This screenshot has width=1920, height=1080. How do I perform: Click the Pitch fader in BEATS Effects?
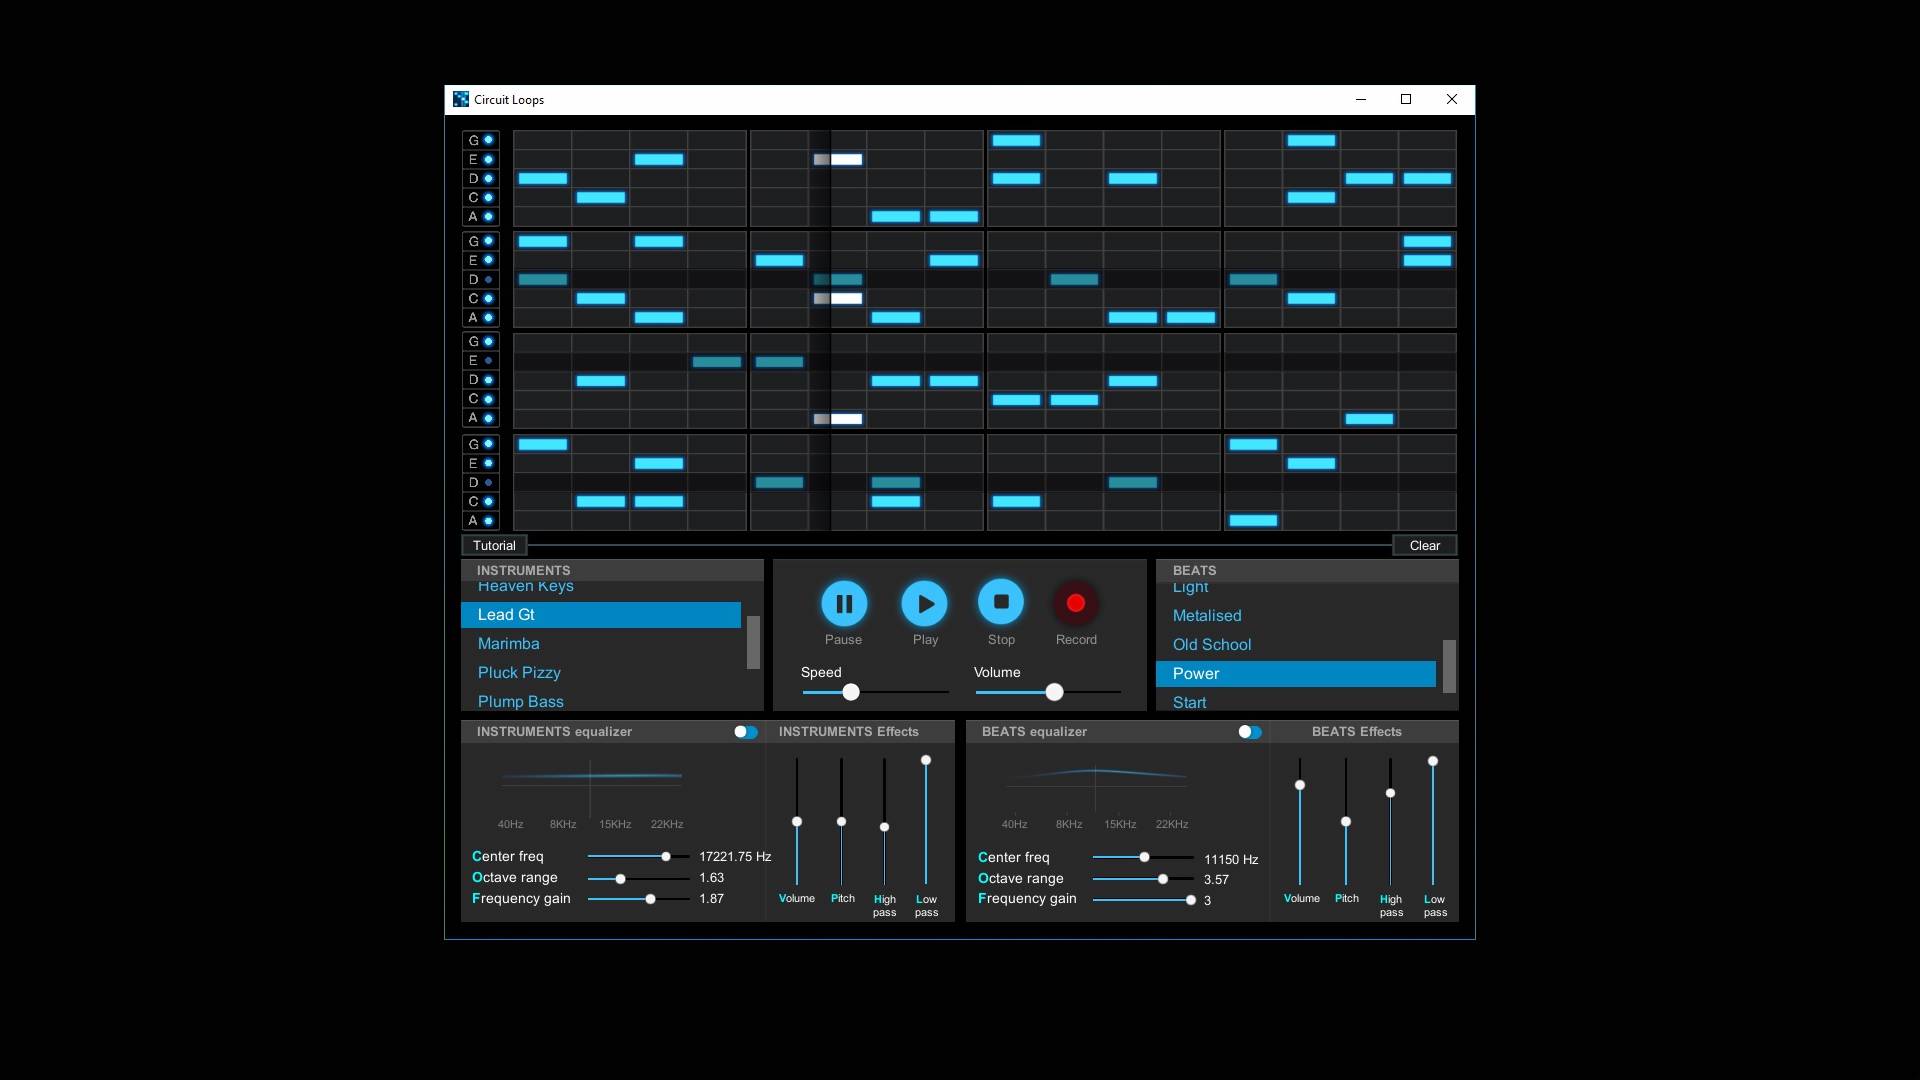pyautogui.click(x=1346, y=821)
